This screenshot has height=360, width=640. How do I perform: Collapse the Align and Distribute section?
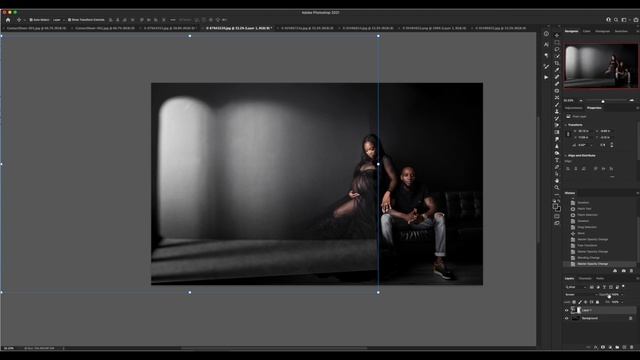tap(565, 156)
